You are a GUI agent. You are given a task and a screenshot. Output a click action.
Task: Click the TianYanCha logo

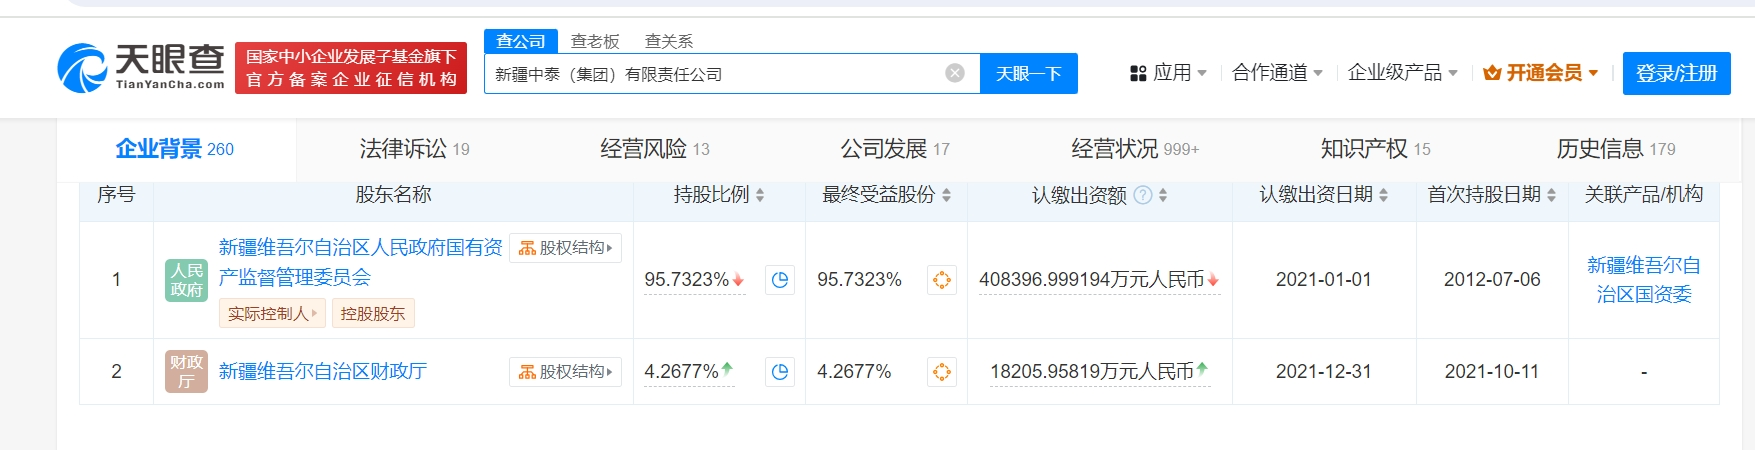point(141,67)
